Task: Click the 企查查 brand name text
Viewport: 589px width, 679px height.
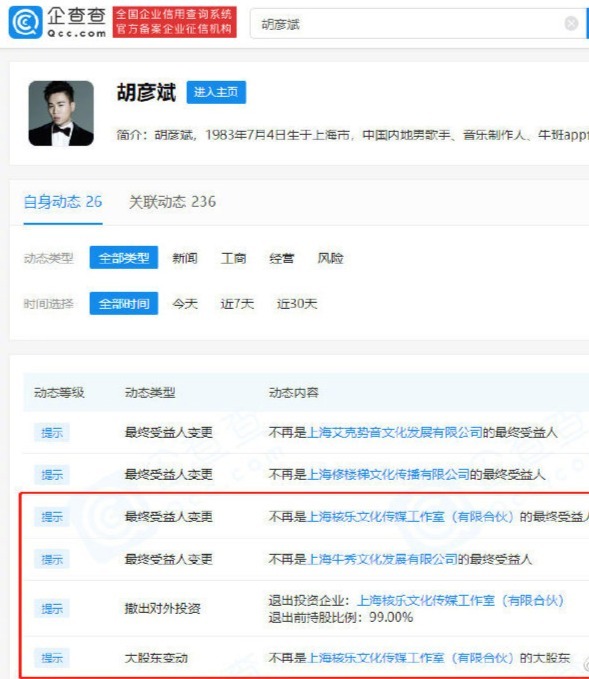Action: [77, 16]
